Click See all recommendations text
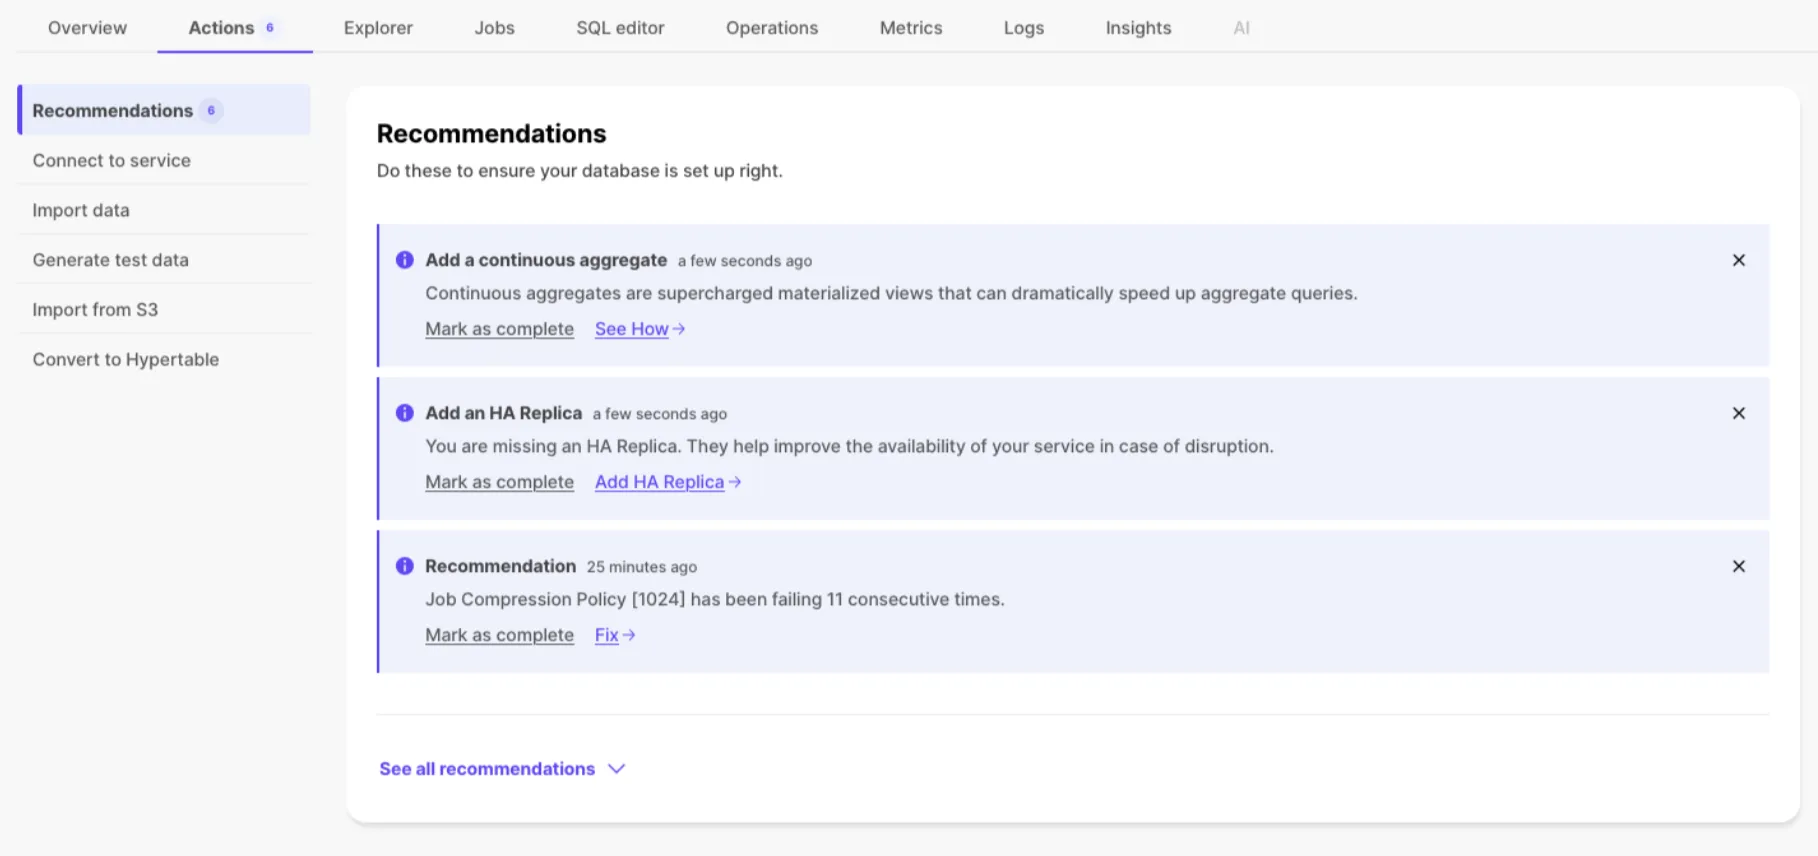Image resolution: width=1818 pixels, height=856 pixels. pyautogui.click(x=487, y=769)
